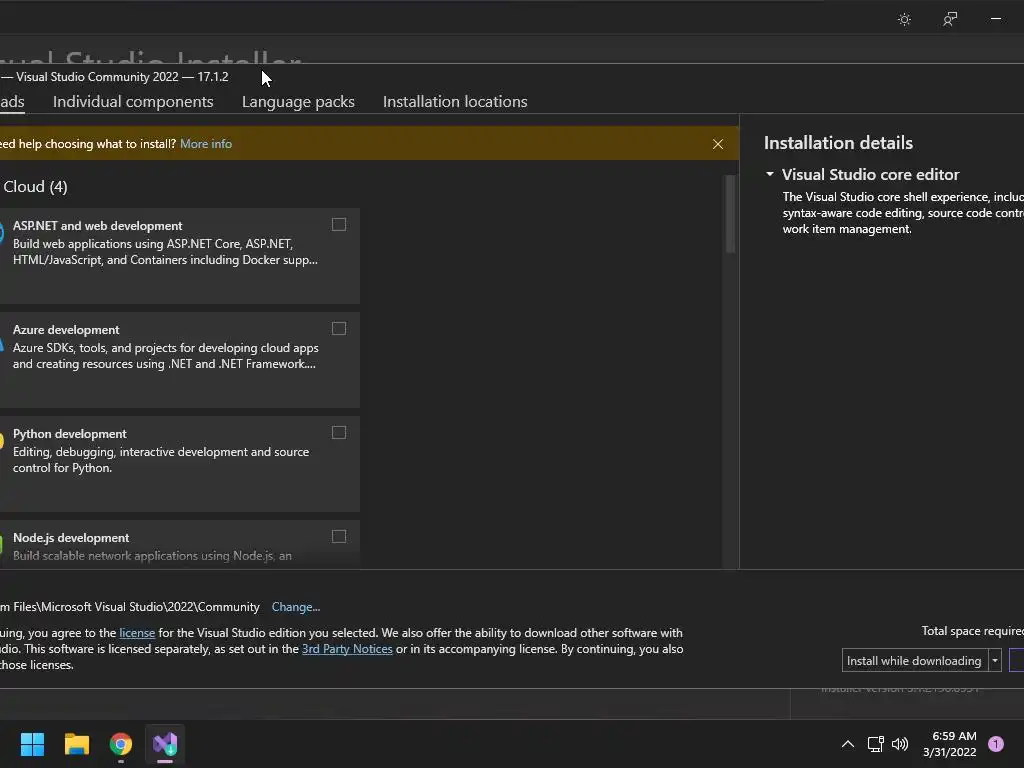Click Installation details heading
The width and height of the screenshot is (1024, 768).
(839, 143)
